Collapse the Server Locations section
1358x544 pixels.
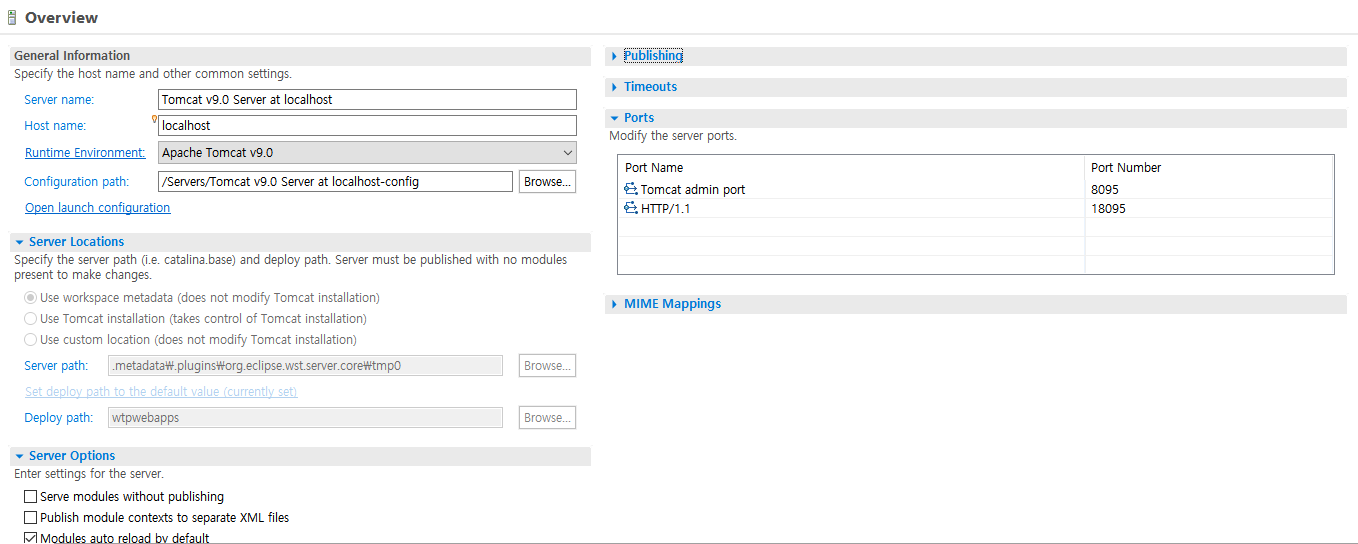[19, 242]
